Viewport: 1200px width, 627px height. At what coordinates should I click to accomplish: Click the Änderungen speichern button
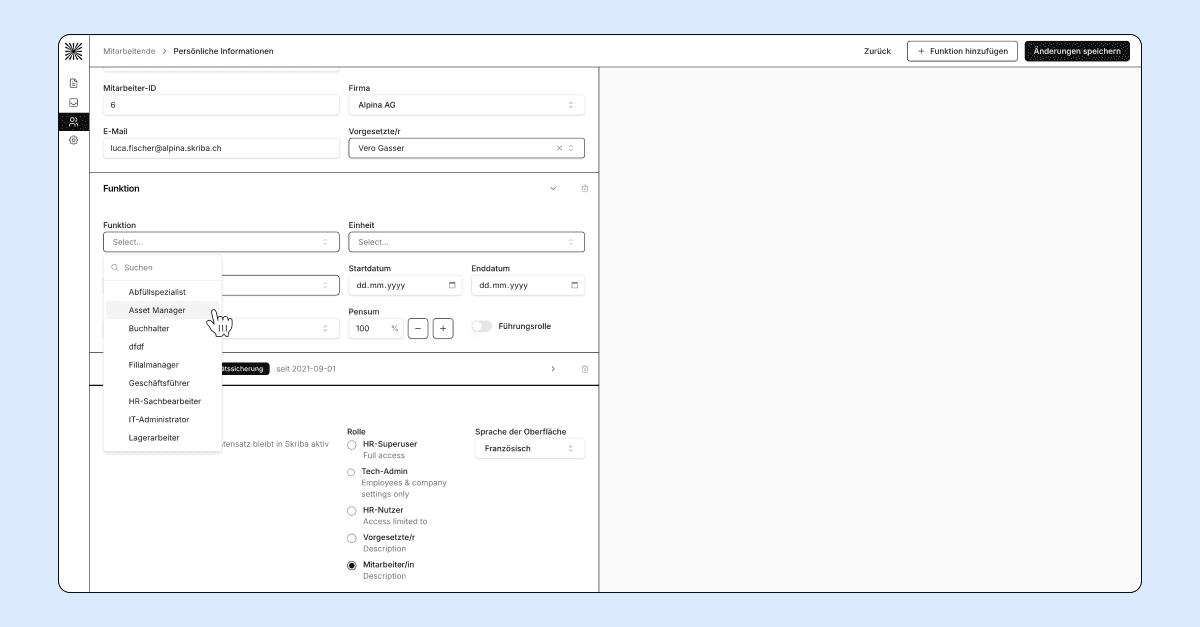click(1077, 51)
